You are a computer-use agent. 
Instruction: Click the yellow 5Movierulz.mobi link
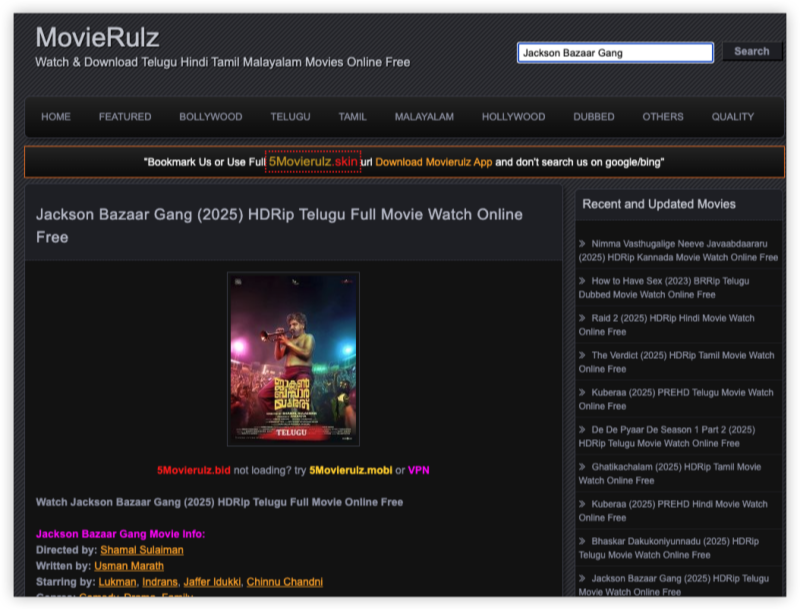click(351, 470)
